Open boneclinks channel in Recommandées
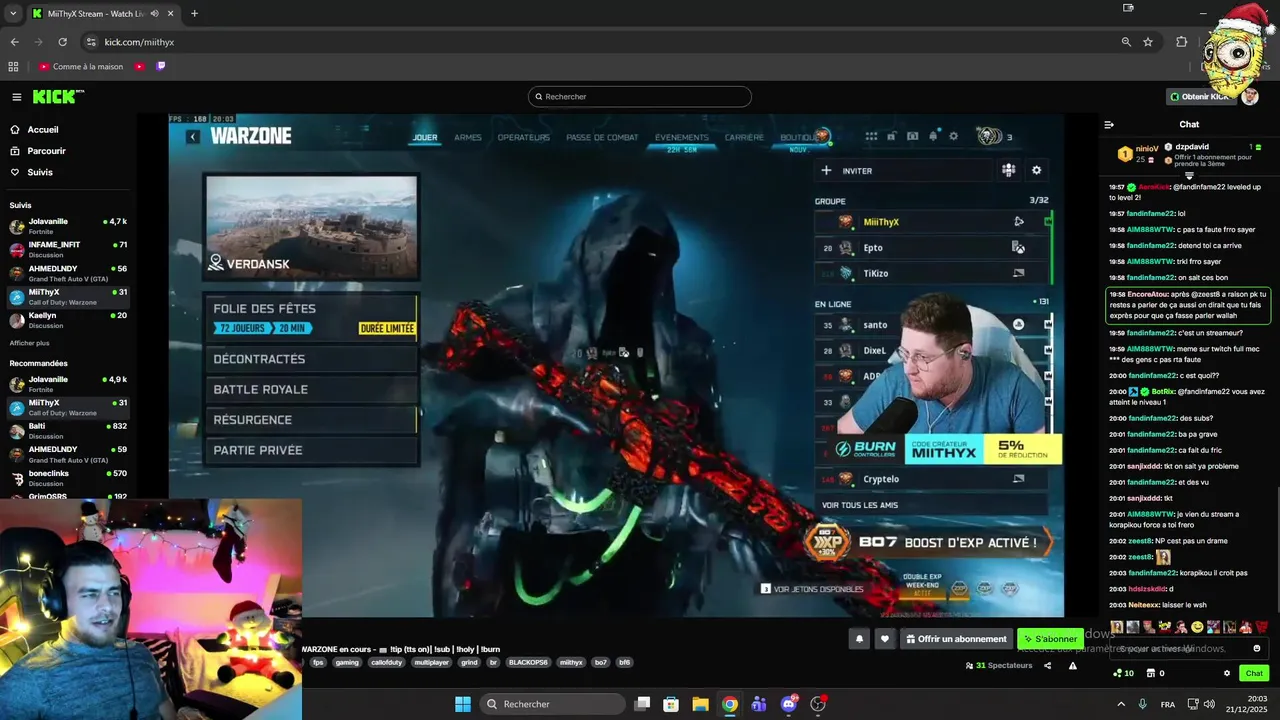The width and height of the screenshot is (1280, 720). tap(68, 477)
